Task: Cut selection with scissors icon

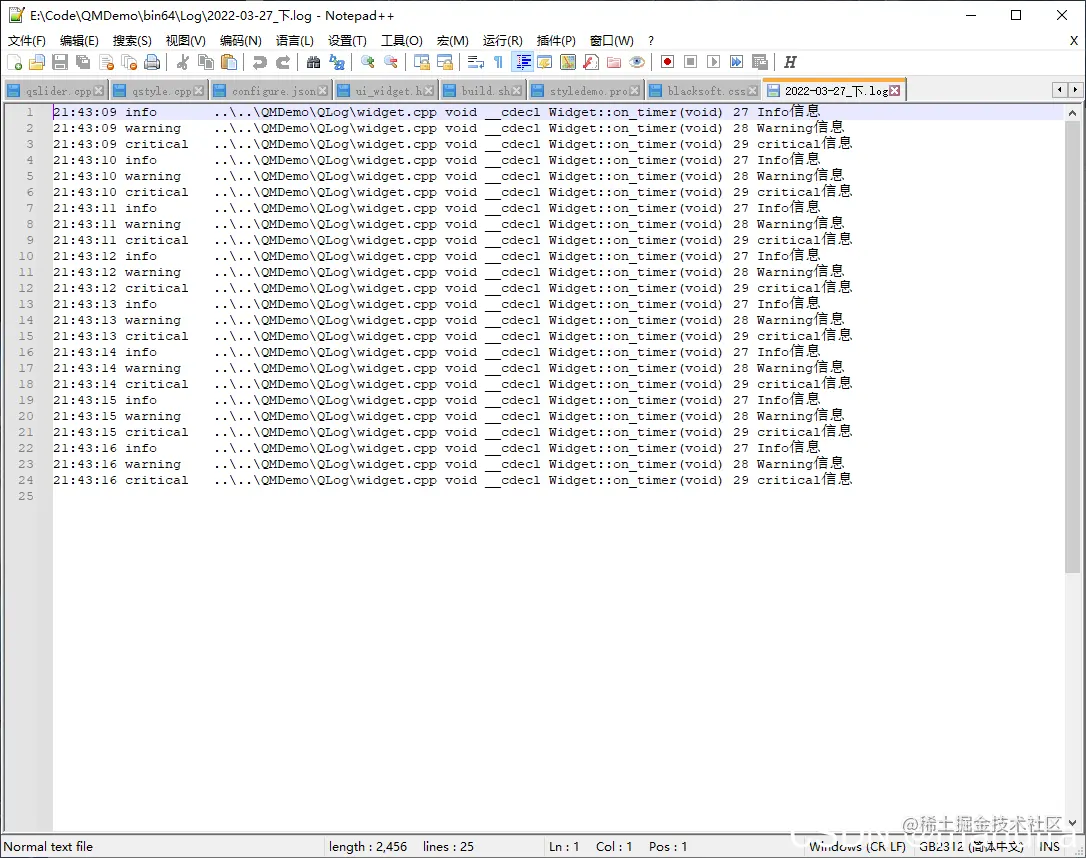Action: coord(183,62)
